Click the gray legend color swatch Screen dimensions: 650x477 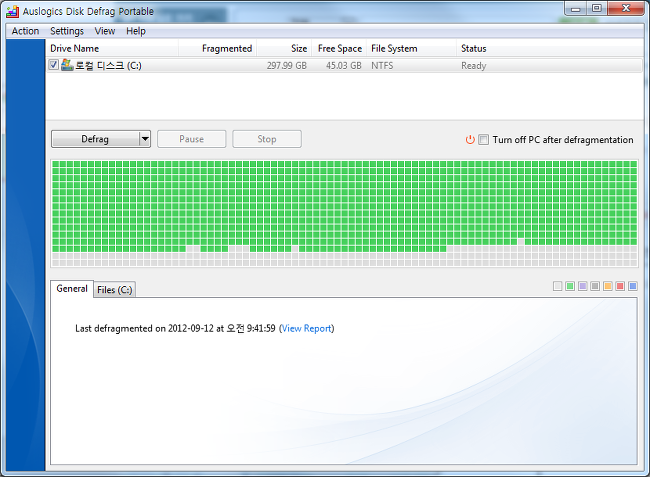(595, 286)
